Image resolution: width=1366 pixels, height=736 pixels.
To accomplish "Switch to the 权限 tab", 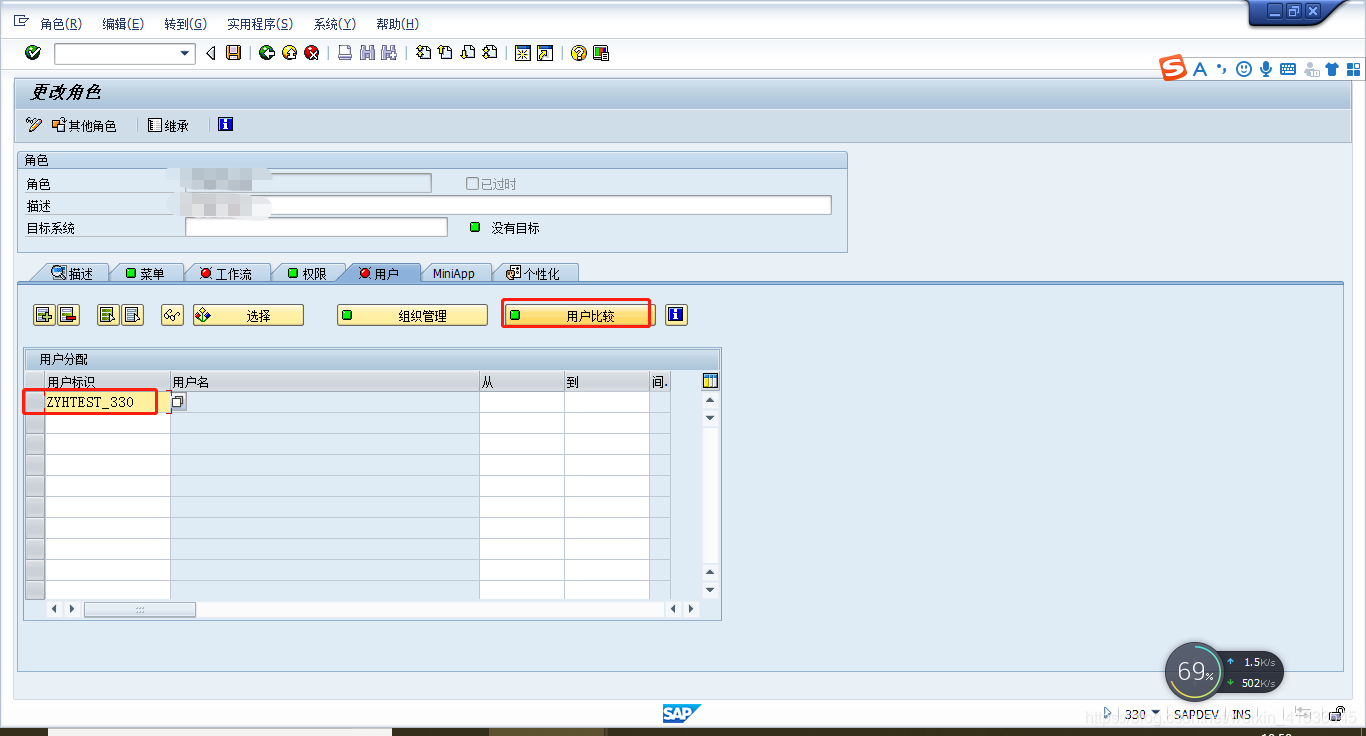I will point(307,273).
